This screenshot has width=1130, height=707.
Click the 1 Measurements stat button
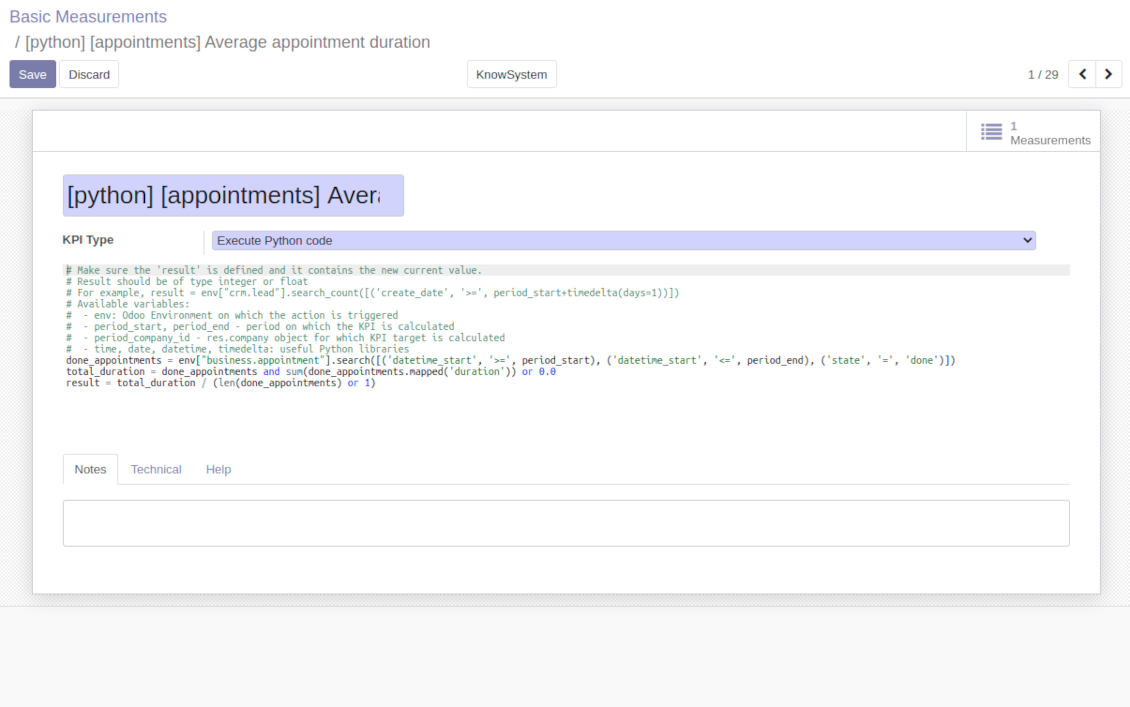(1033, 132)
